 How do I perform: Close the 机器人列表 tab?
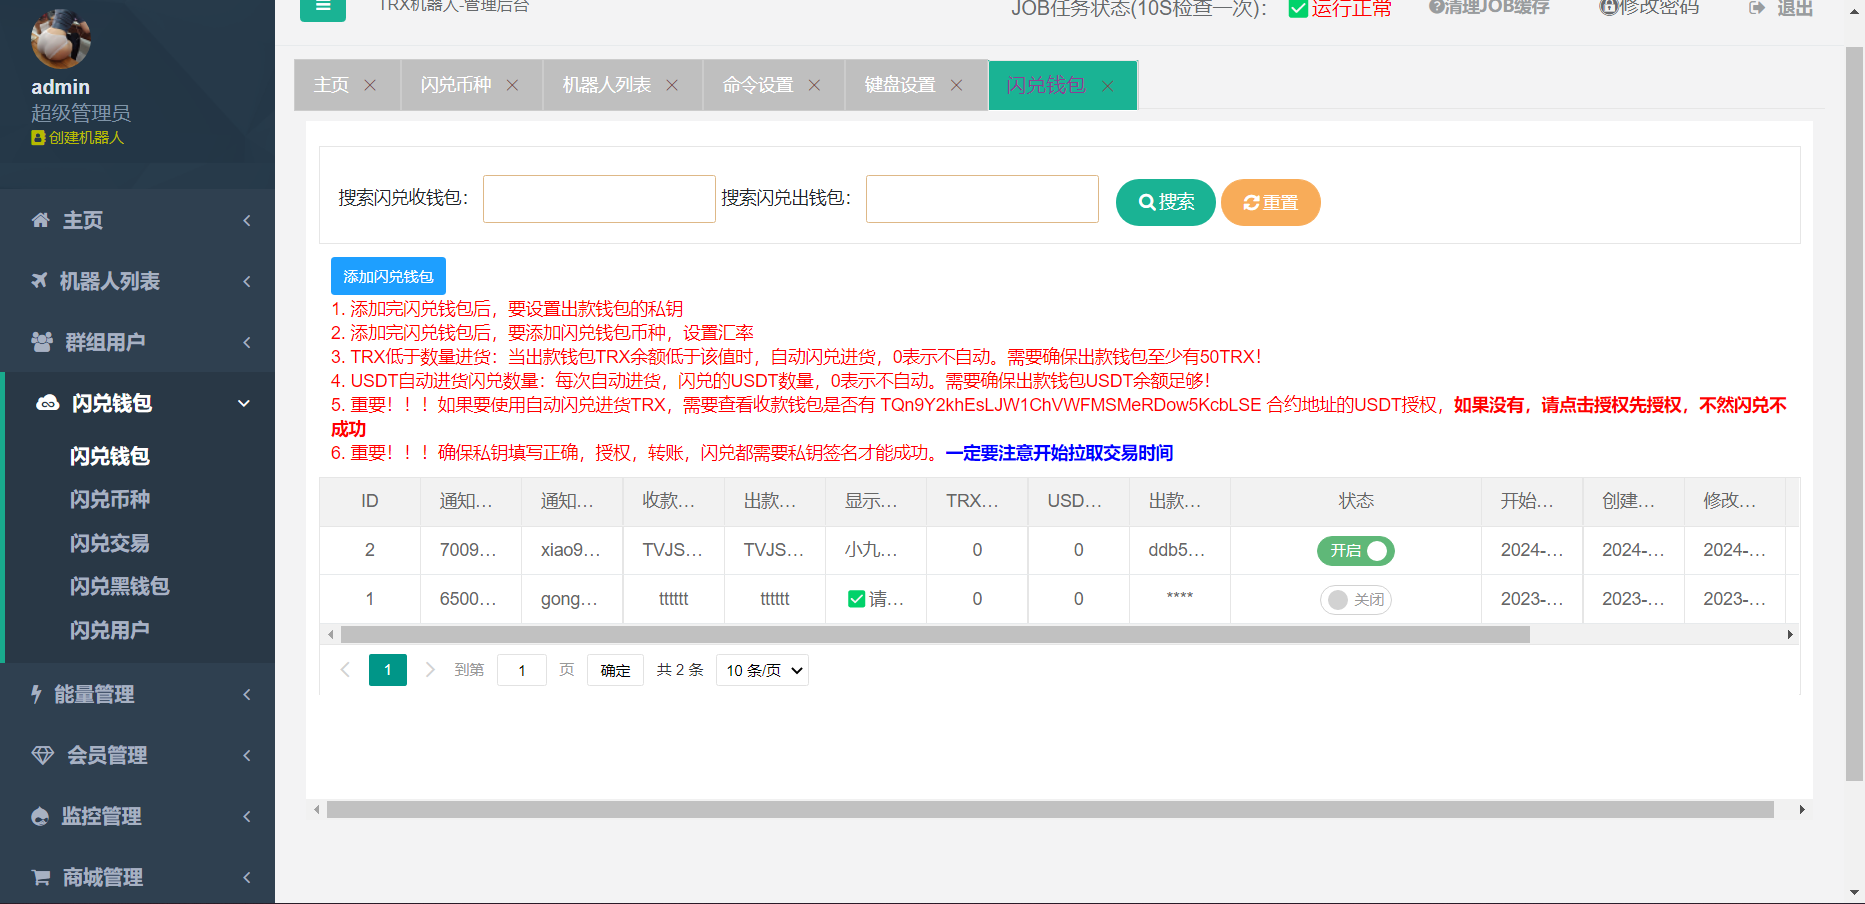pos(672,85)
